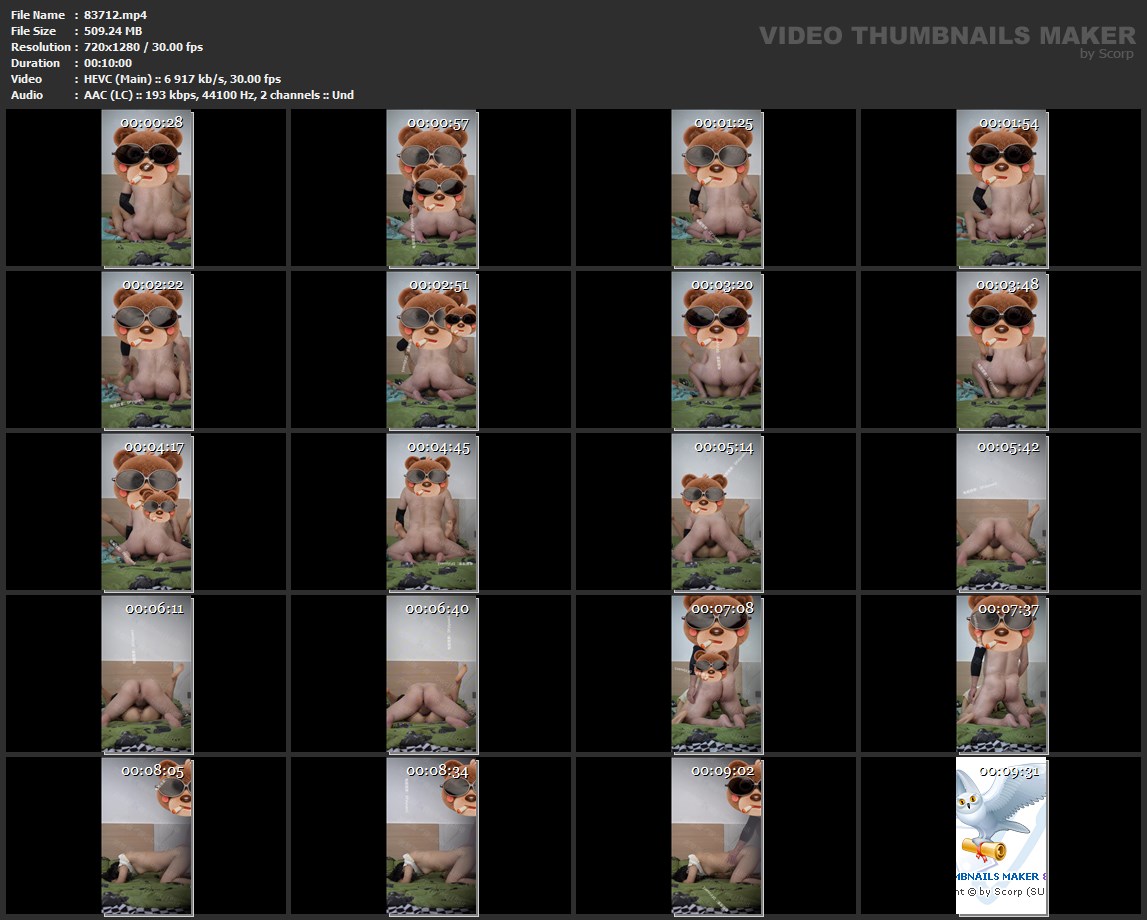The image size is (1147, 920).
Task: Click the thumbnail stamped 00:01:54
Action: [x=1001, y=189]
